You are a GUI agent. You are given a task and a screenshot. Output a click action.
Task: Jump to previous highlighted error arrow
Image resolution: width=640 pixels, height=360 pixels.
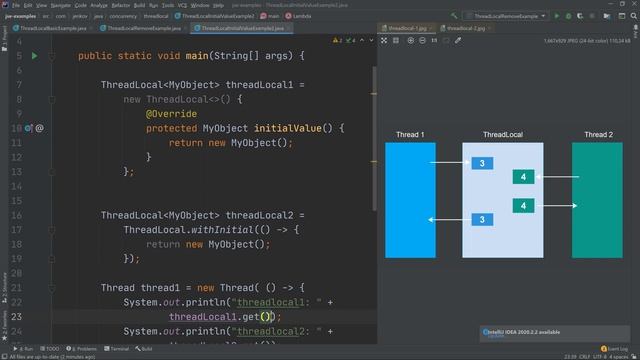pos(362,40)
